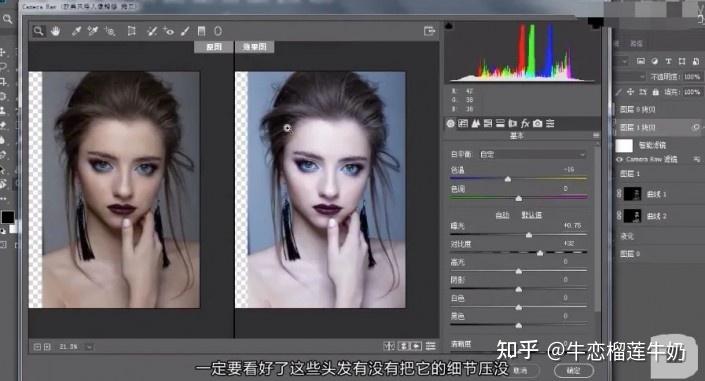Select the Hand tool
Viewport: 705px width, 381px height.
[55, 31]
